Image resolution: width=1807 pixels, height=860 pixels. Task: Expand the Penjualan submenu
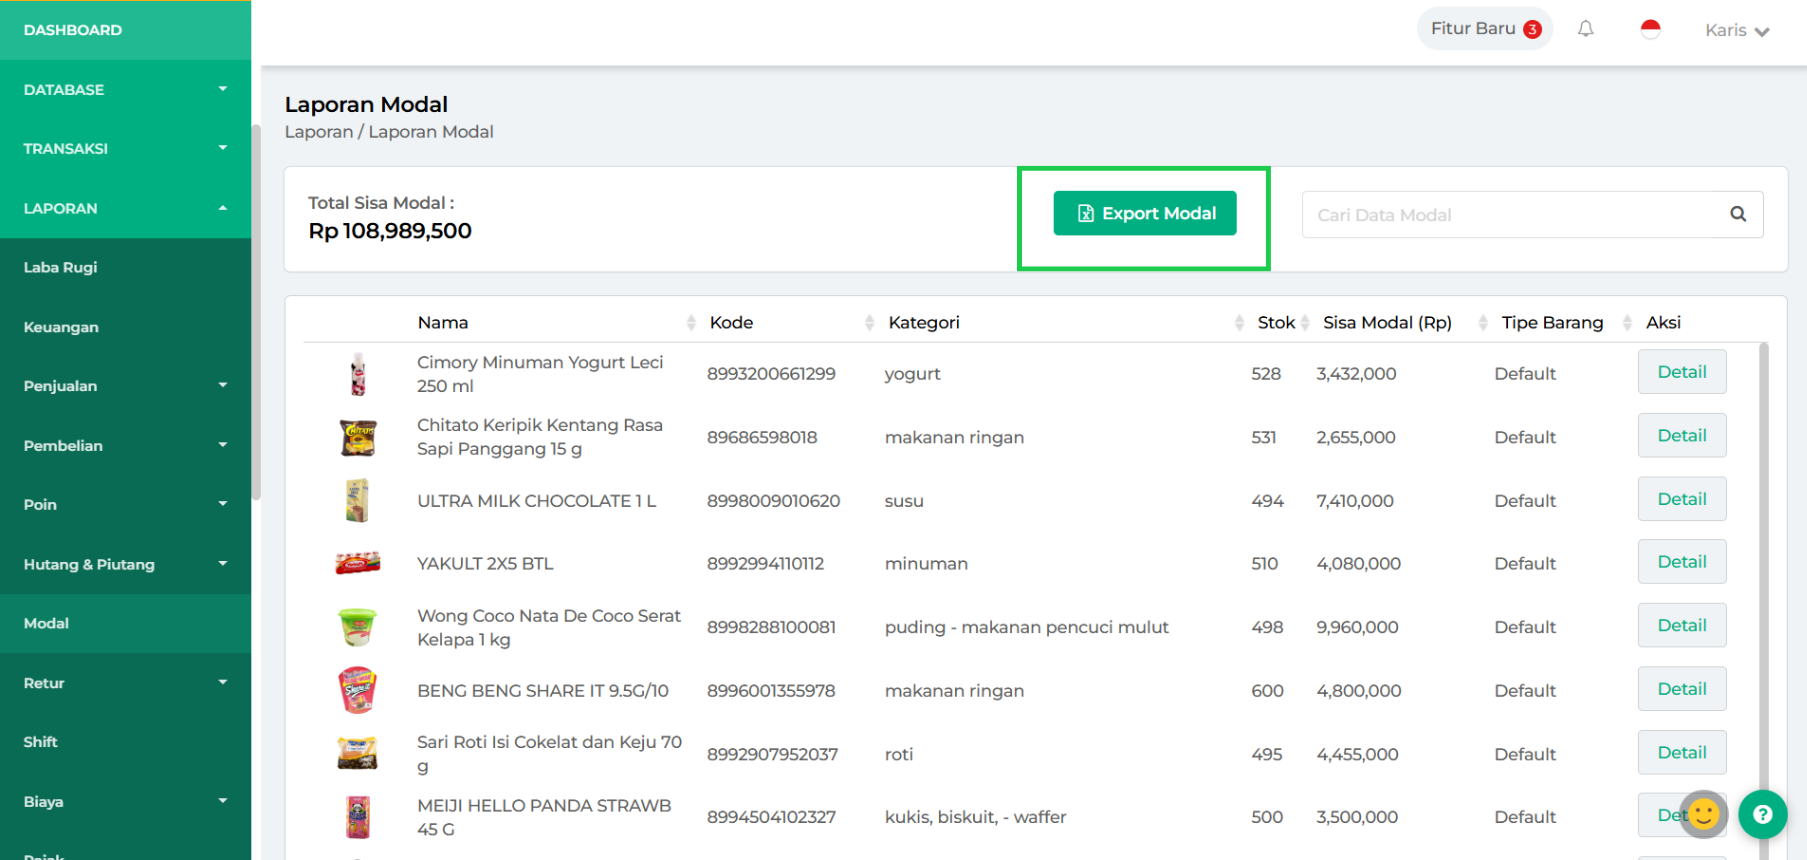tap(125, 386)
